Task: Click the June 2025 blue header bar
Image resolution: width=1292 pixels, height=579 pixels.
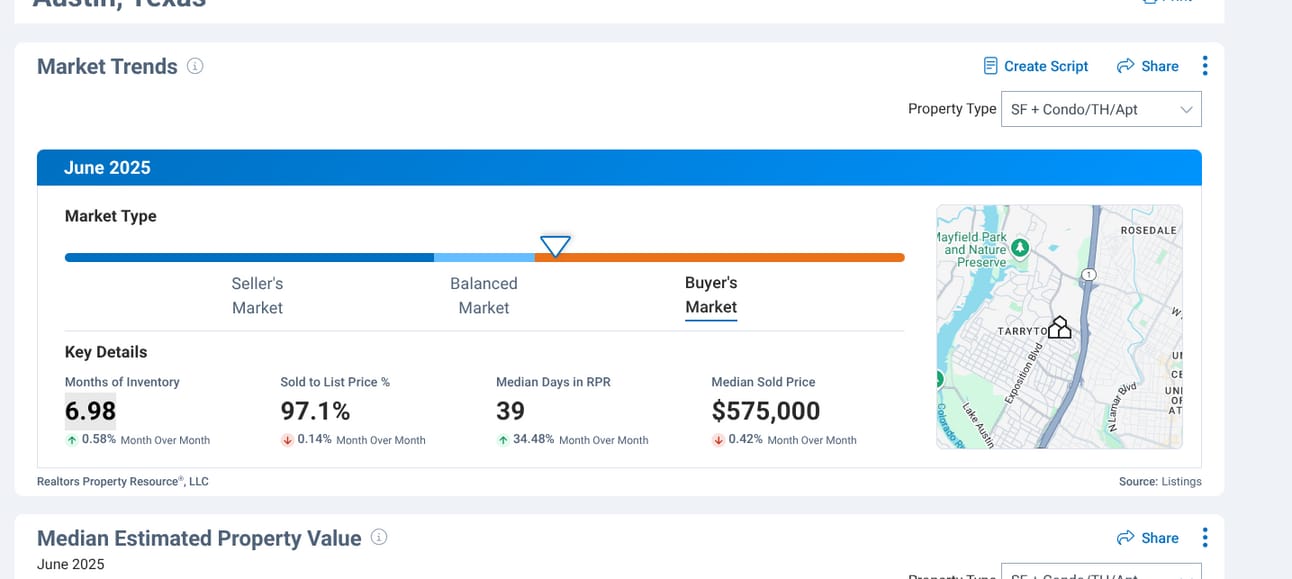Action: click(x=619, y=168)
